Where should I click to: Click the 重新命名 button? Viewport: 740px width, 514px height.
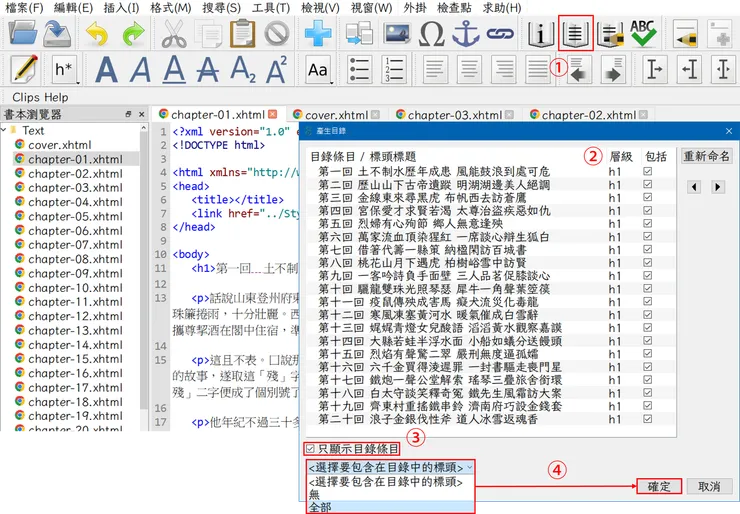pyautogui.click(x=706, y=156)
